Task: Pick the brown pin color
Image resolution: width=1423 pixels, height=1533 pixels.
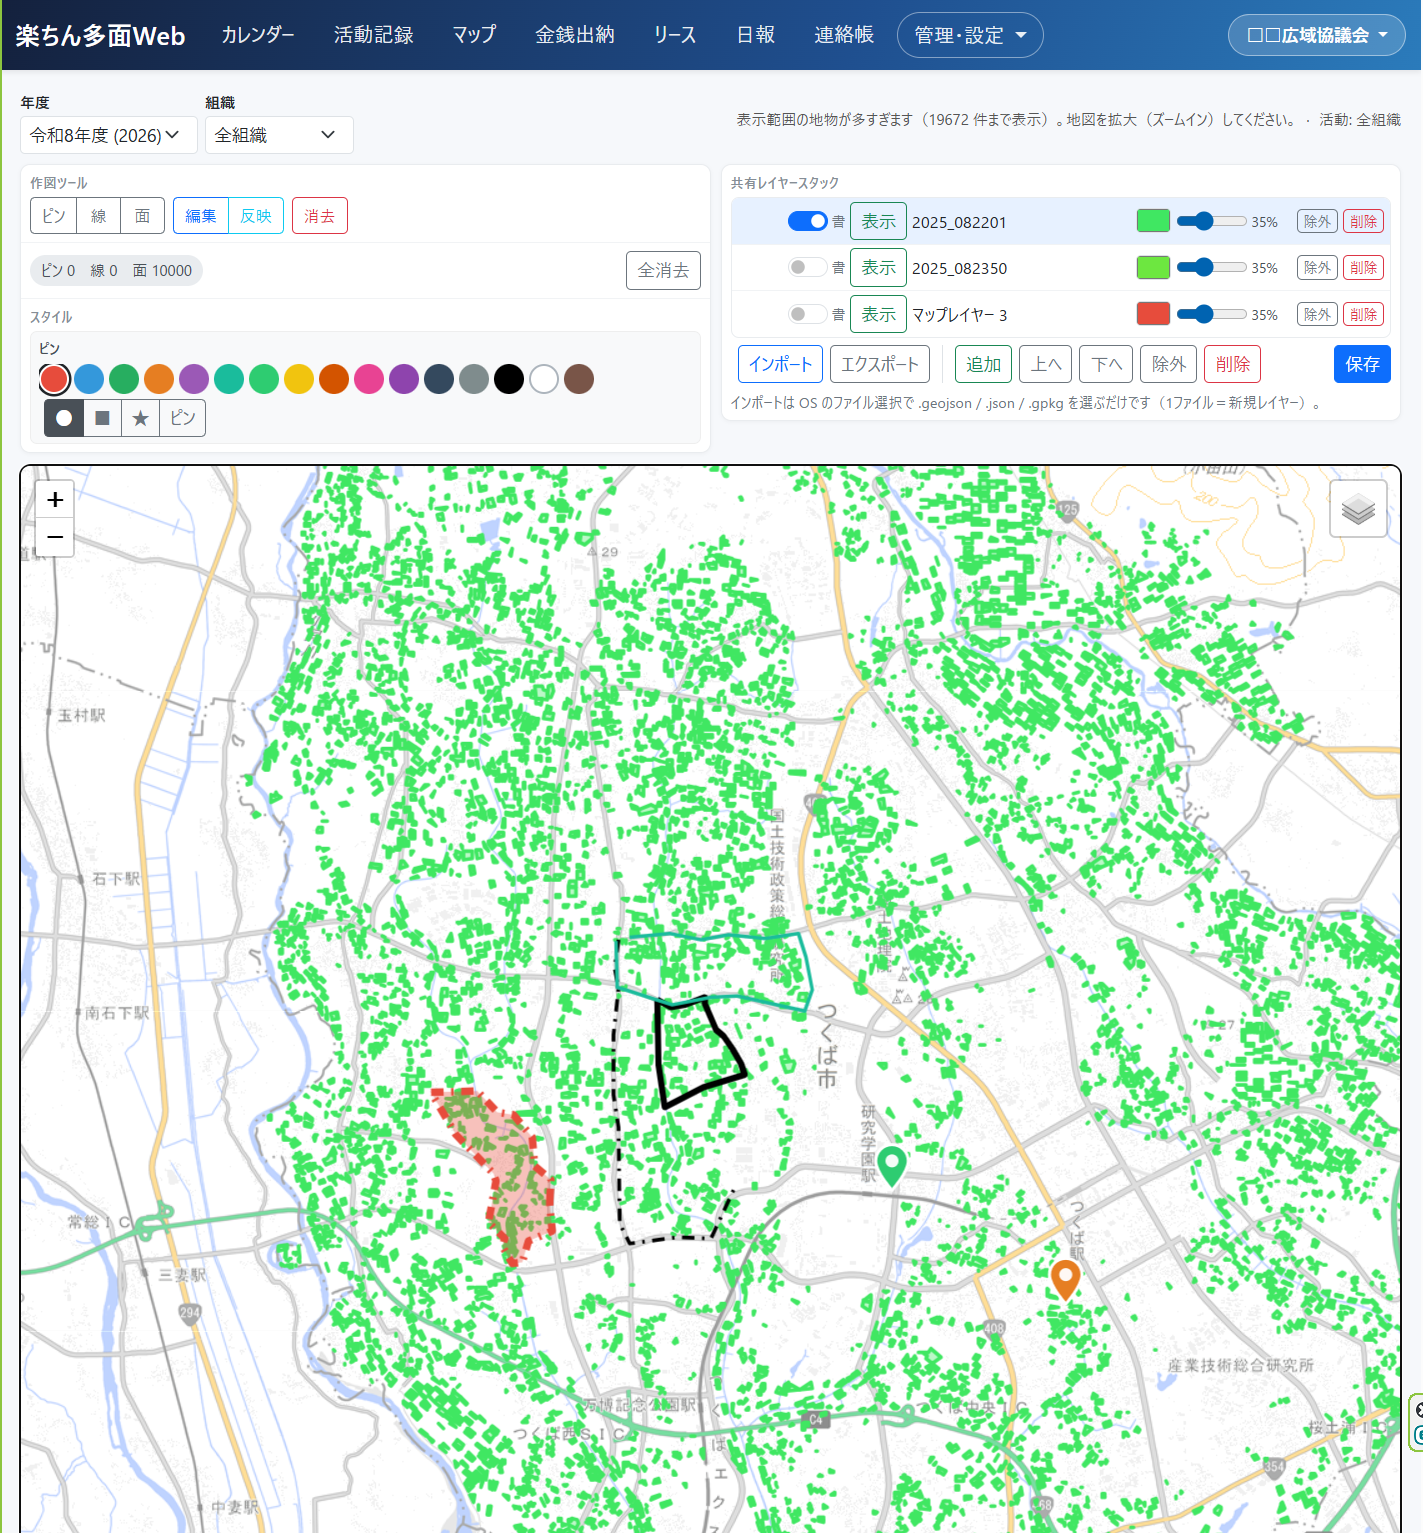Action: pyautogui.click(x=579, y=379)
